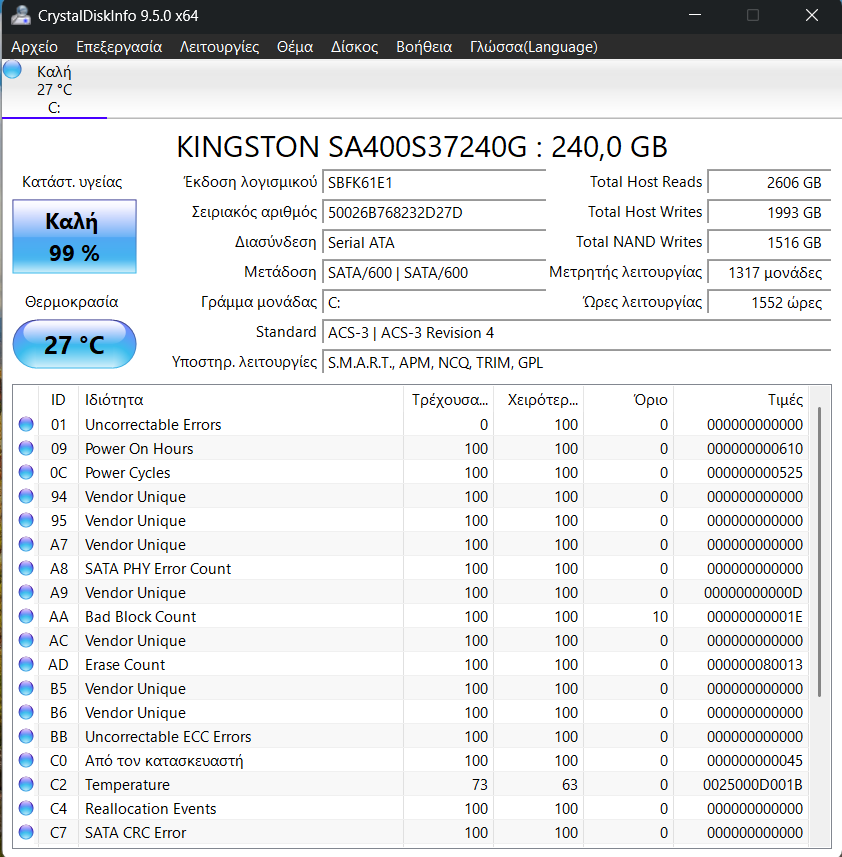Click status orb for ID B6 row
Screen dimensions: 842x857
pos(26,712)
